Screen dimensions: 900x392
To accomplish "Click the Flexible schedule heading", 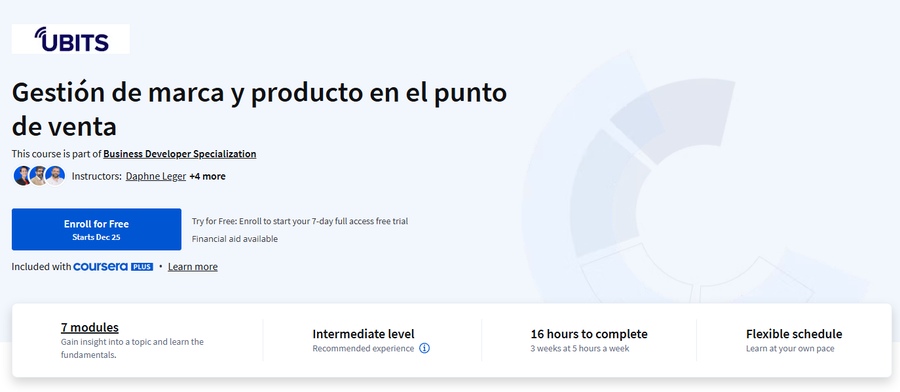I will 794,333.
